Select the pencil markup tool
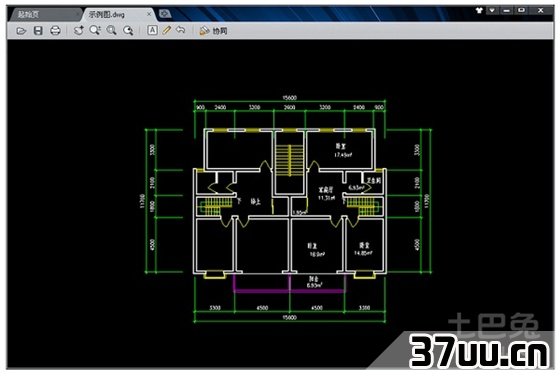Image resolution: width=560 pixels, height=377 pixels. pyautogui.click(x=166, y=30)
